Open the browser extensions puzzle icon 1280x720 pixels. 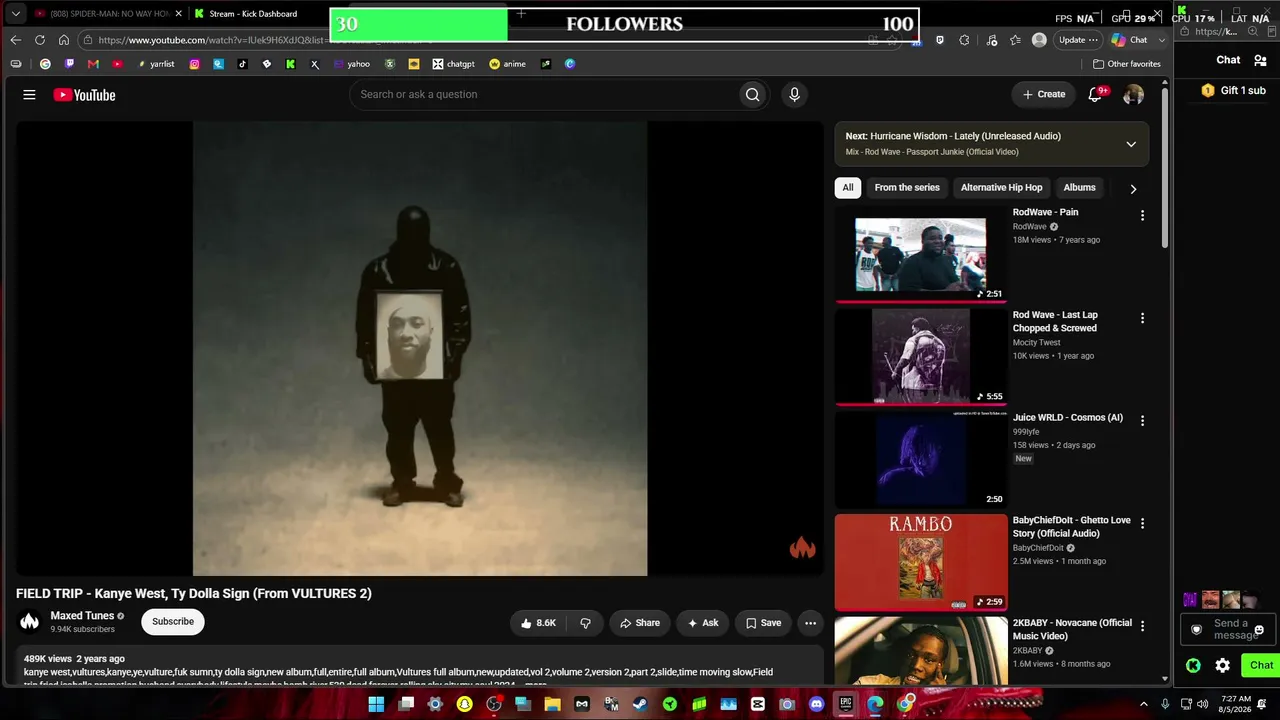click(964, 40)
